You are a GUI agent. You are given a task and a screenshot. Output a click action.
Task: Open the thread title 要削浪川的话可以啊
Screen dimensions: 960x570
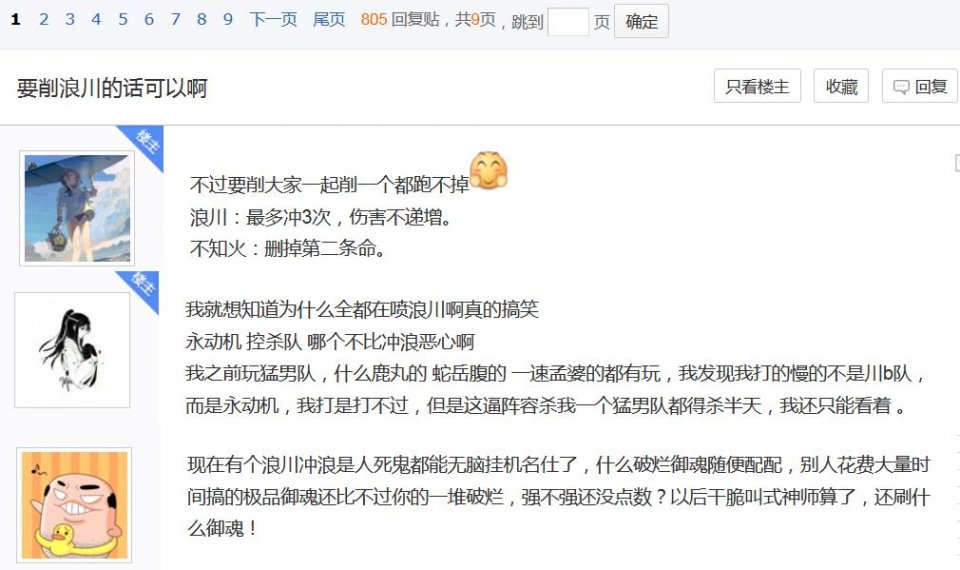click(112, 88)
